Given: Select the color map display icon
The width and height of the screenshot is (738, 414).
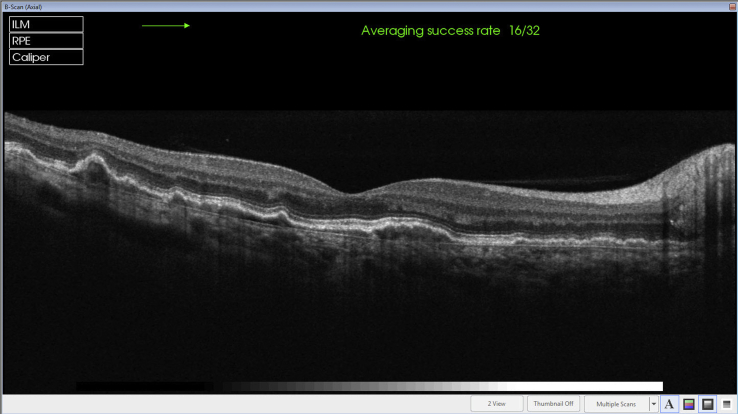Looking at the screenshot, I should click(x=688, y=404).
